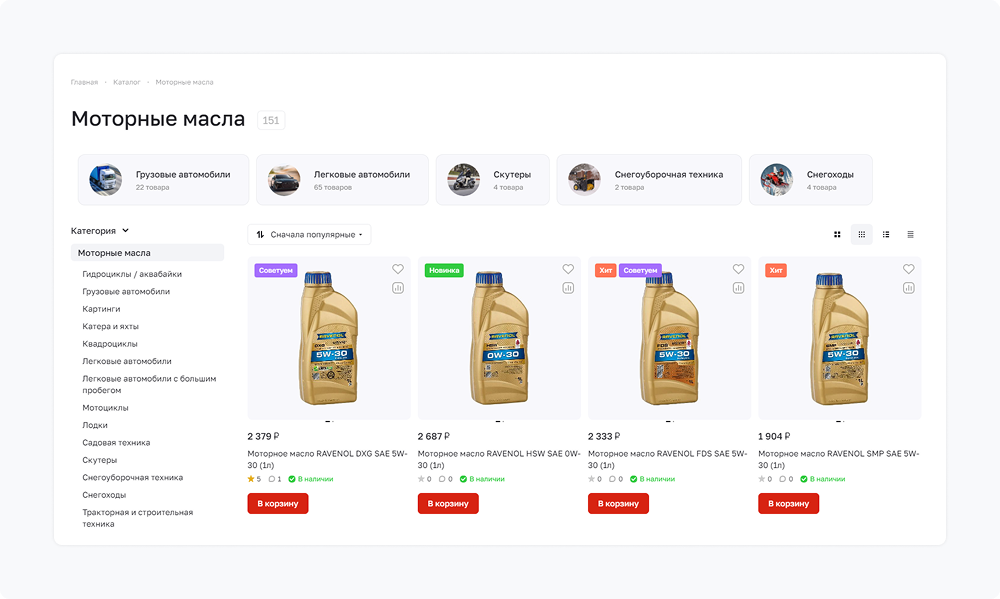Go to Главная in the breadcrumbs

click(84, 82)
